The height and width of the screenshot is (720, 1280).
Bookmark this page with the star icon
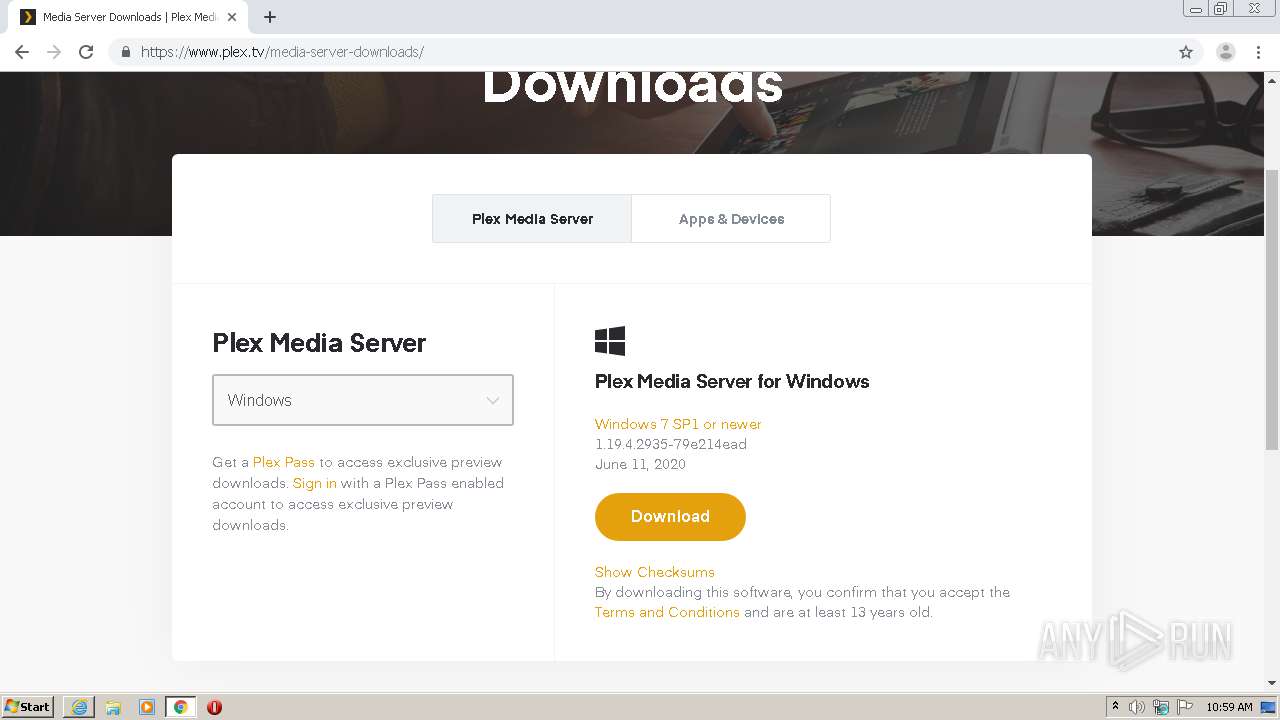point(1186,52)
